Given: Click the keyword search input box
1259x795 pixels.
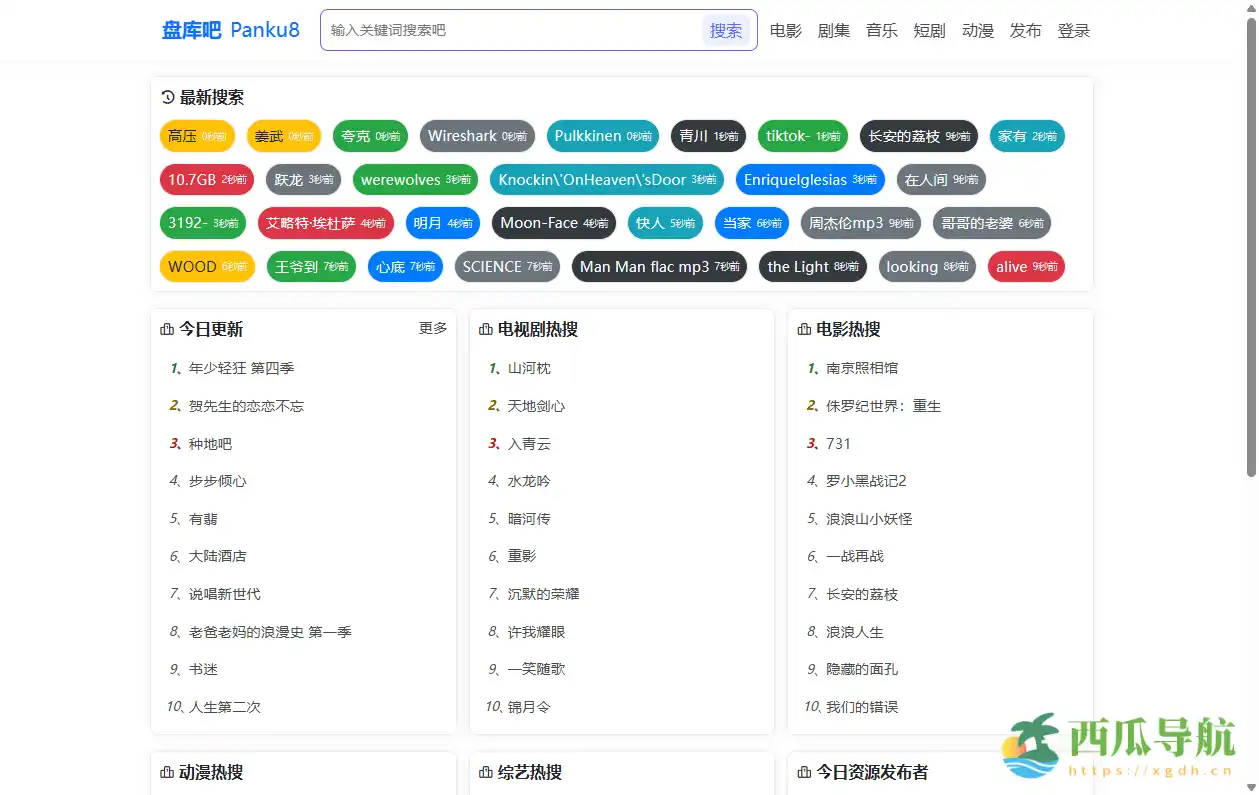Looking at the screenshot, I should point(500,30).
